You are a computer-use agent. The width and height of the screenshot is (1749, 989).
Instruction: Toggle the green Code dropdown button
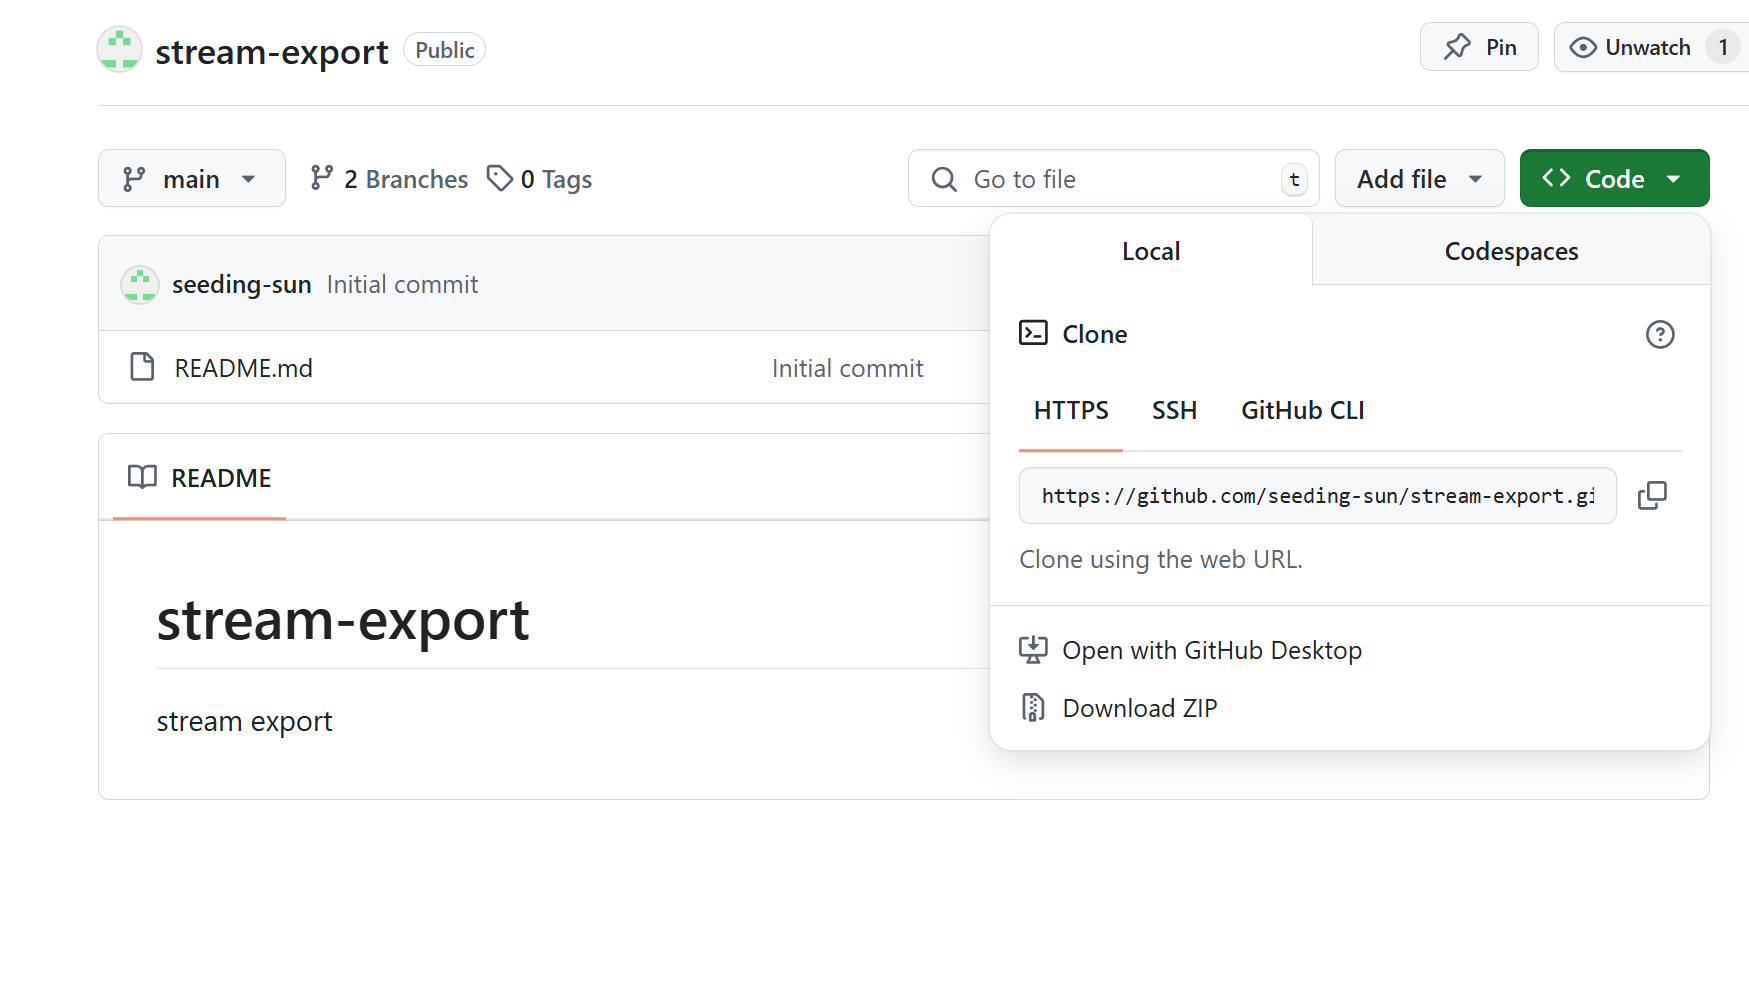(x=1614, y=178)
